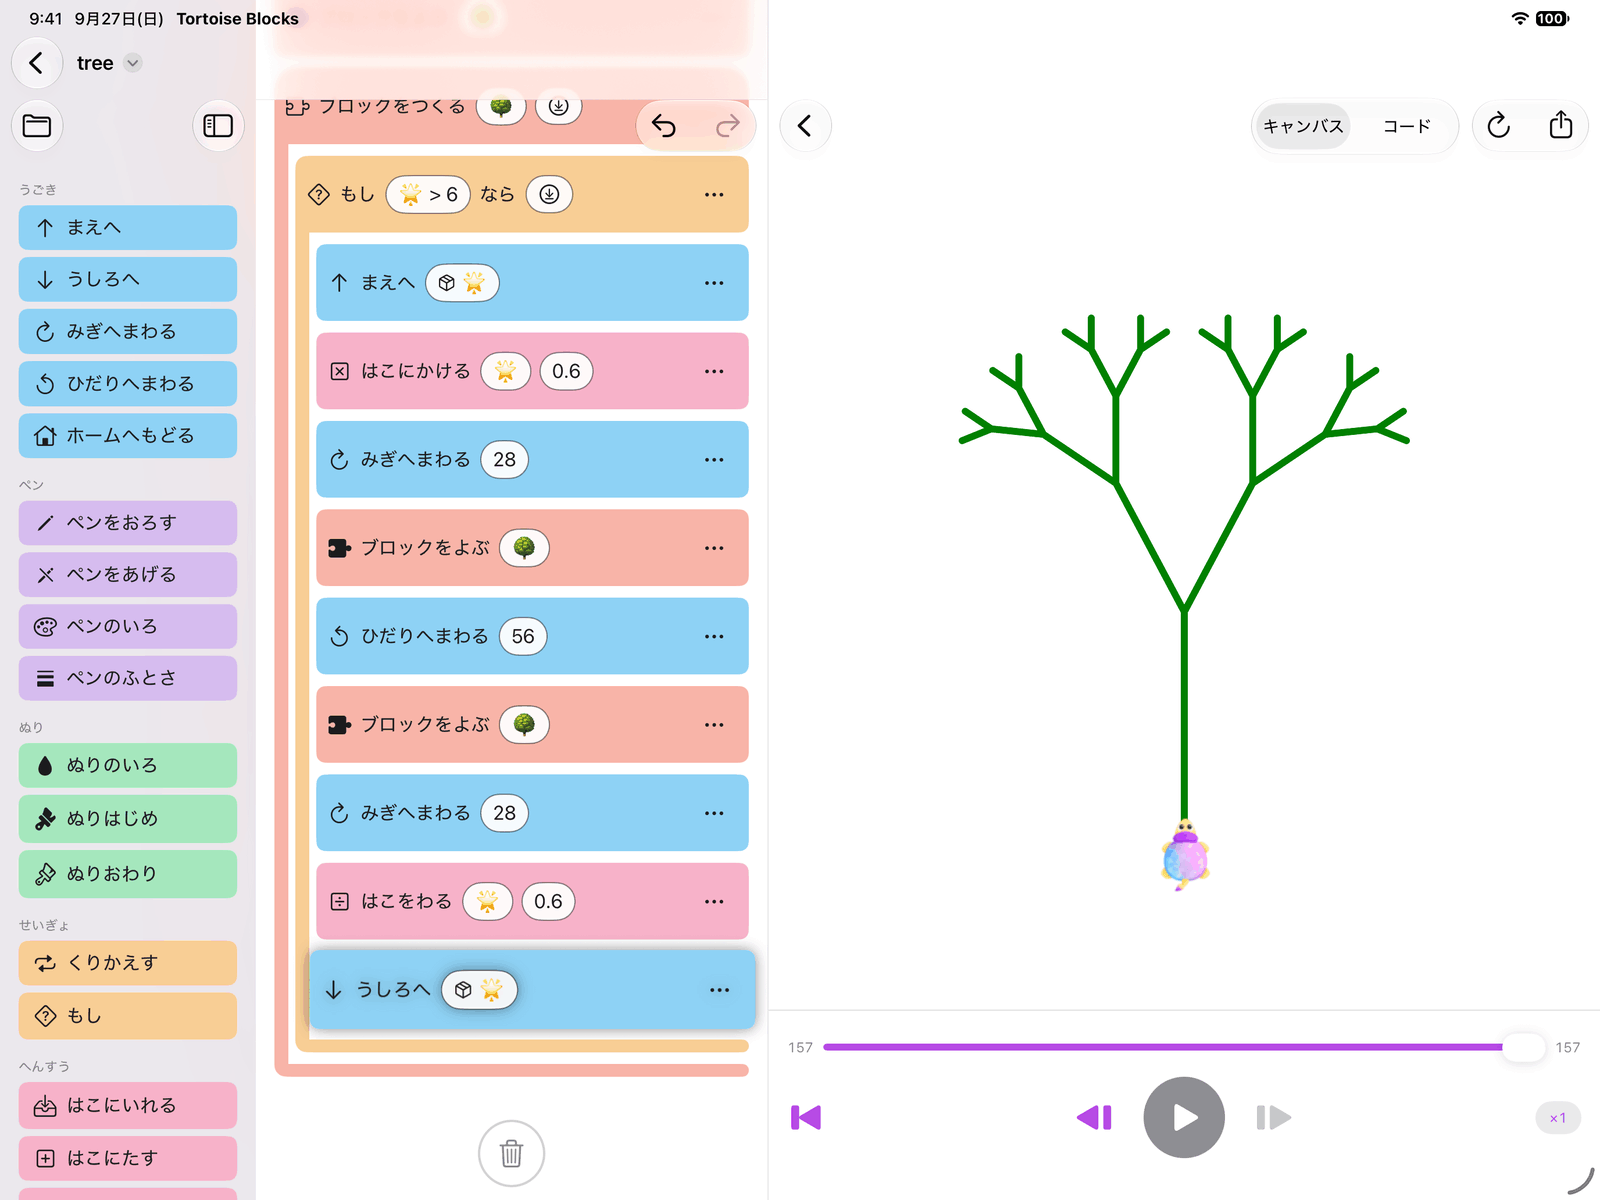
Task: Open tree project name dropdown
Action: tap(133, 63)
